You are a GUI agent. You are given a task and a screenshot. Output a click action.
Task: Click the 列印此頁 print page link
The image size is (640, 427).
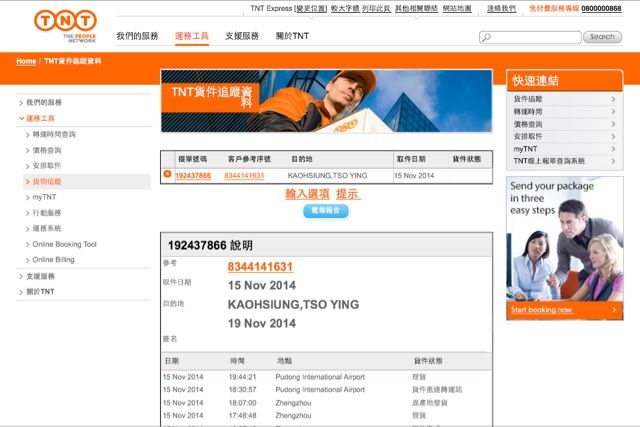[x=376, y=9]
